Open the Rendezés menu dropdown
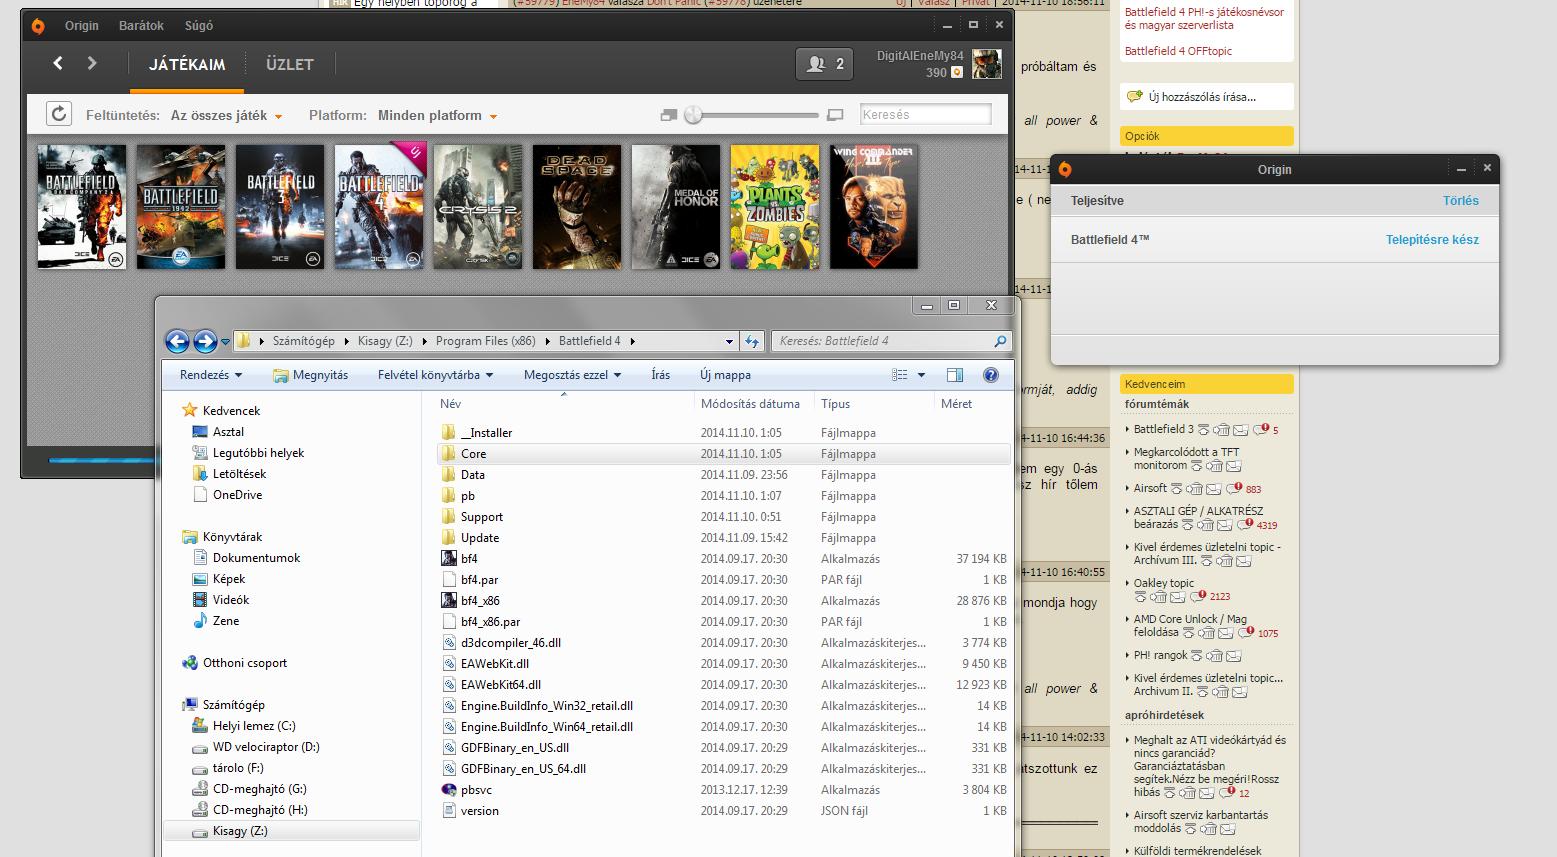 coord(211,375)
